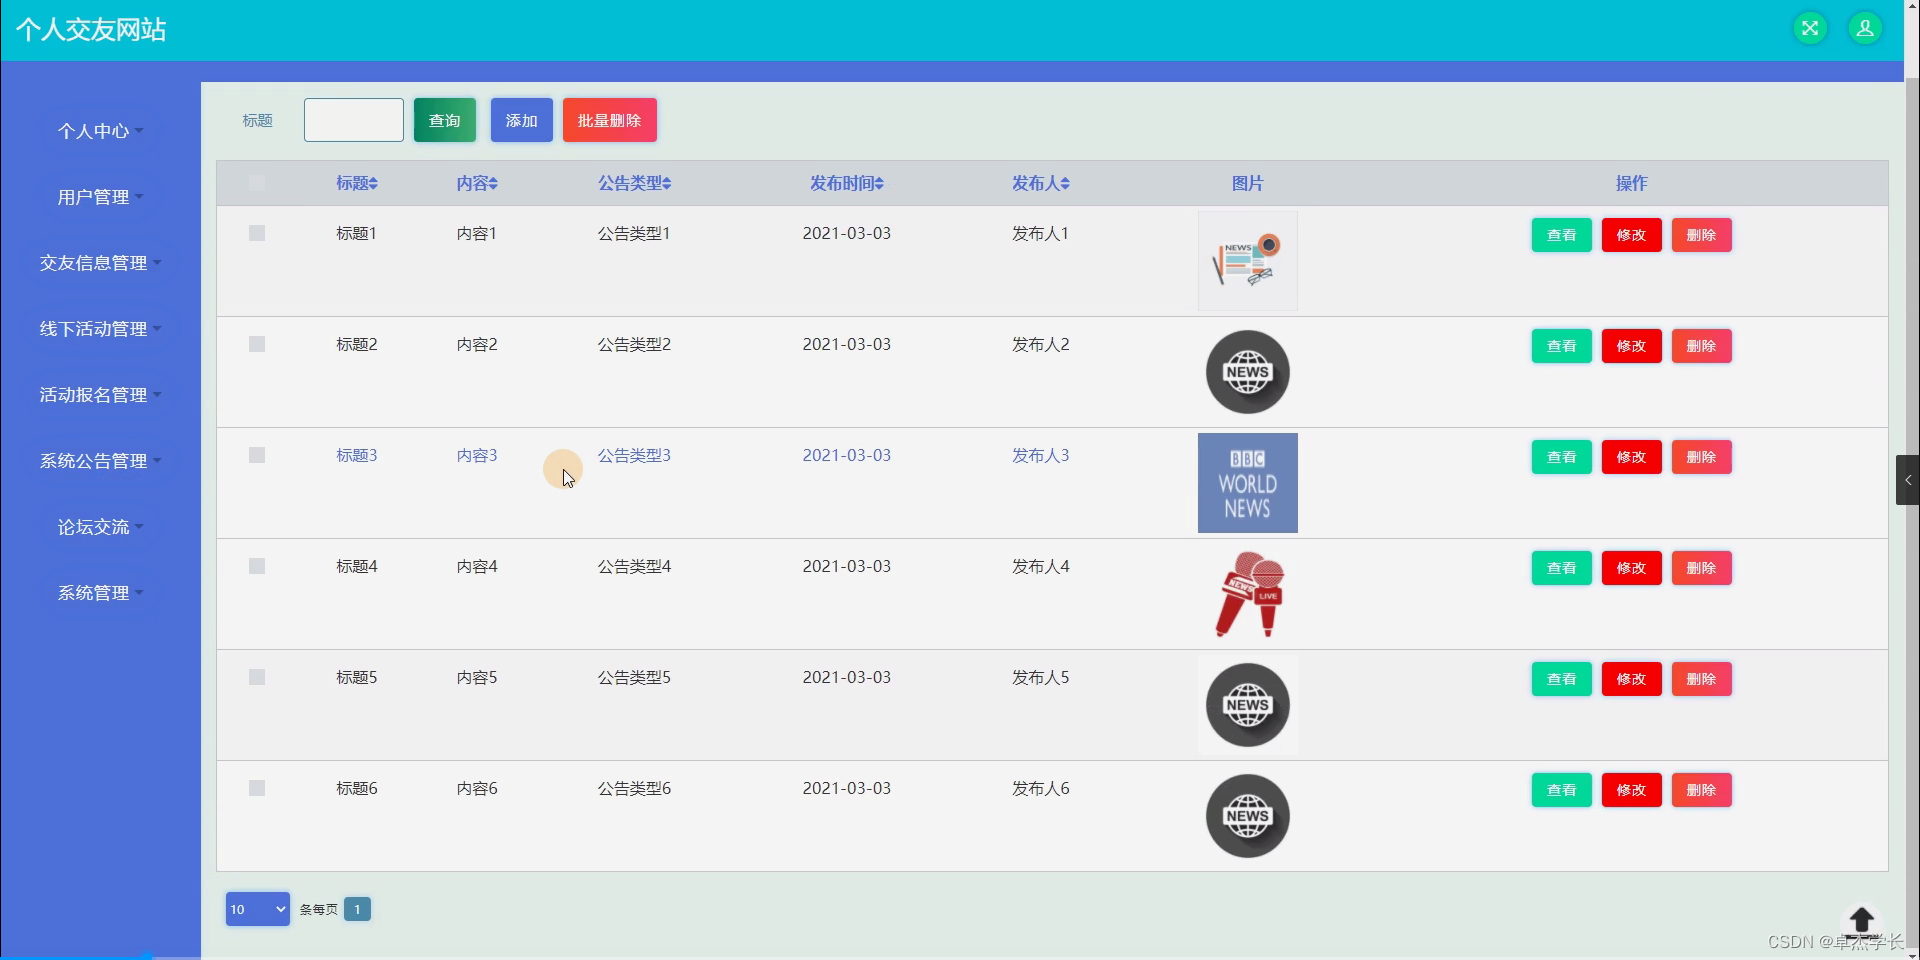Click 修改 for row 标题5
The height and width of the screenshot is (960, 1920).
pyautogui.click(x=1632, y=679)
